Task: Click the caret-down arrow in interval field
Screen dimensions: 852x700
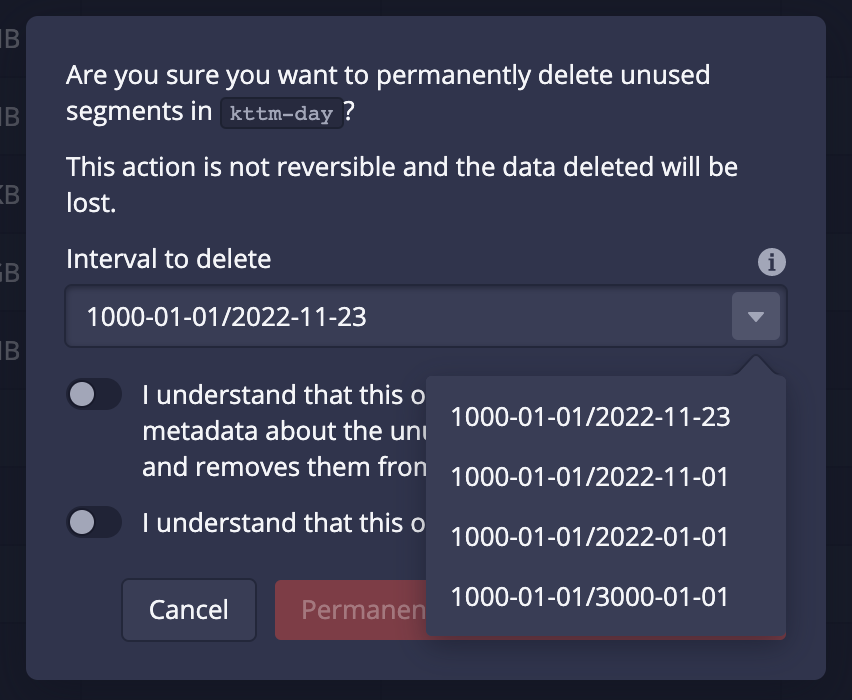Action: click(x=756, y=317)
